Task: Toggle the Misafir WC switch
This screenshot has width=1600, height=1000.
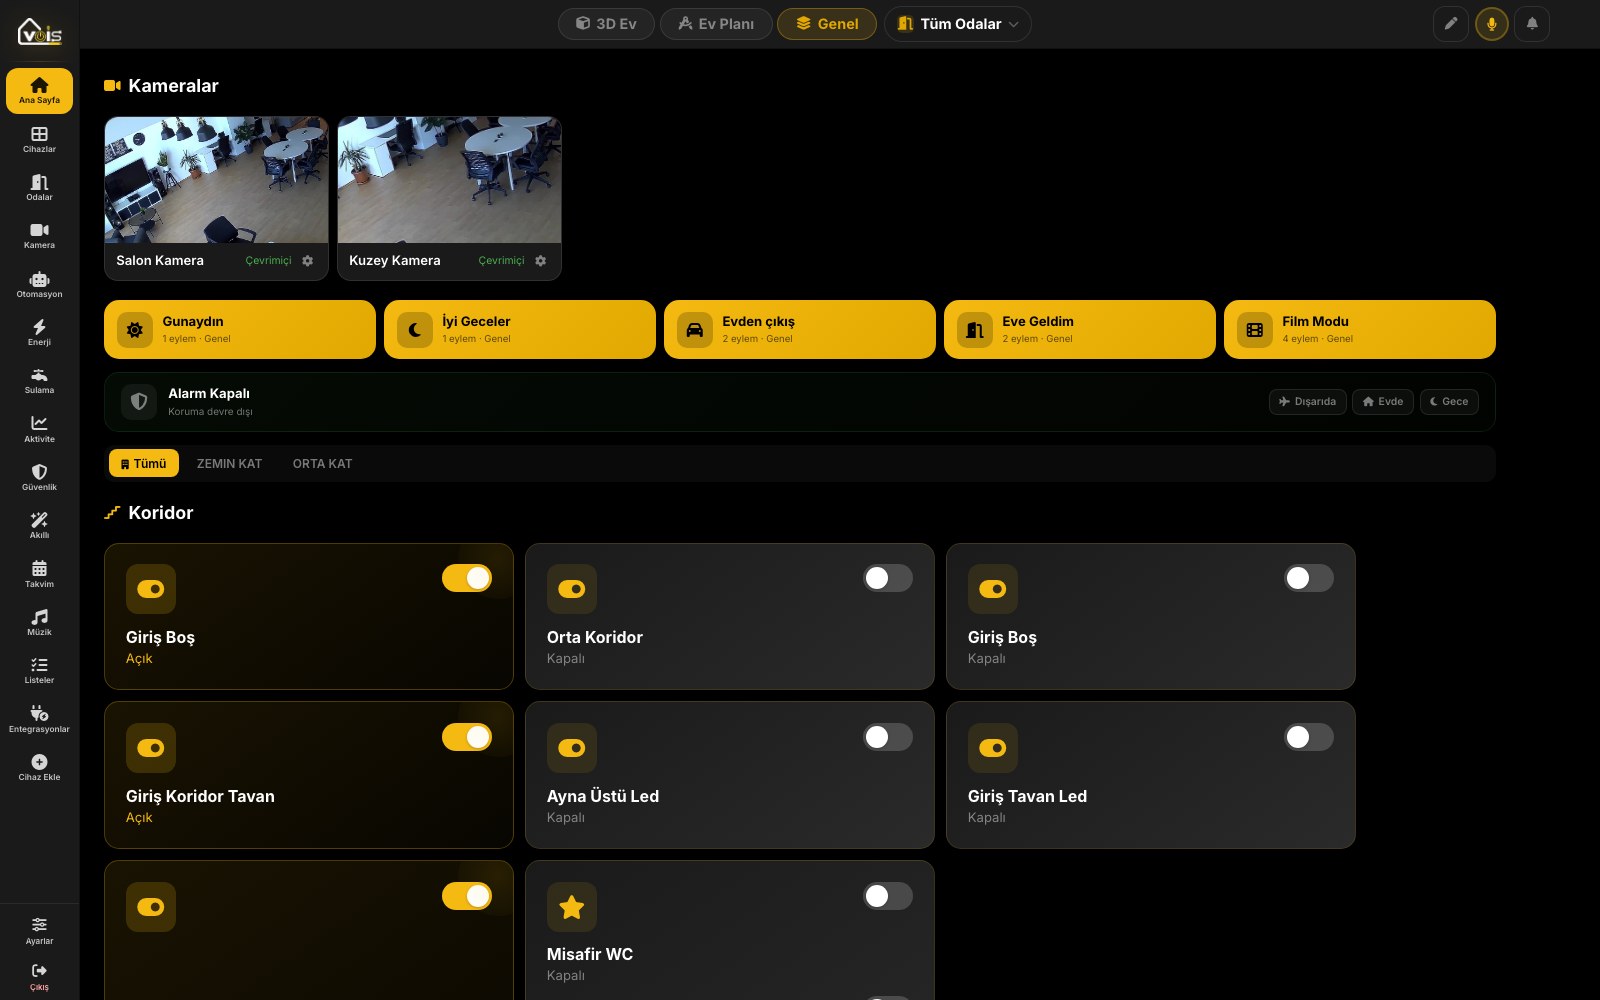Action: (x=888, y=896)
